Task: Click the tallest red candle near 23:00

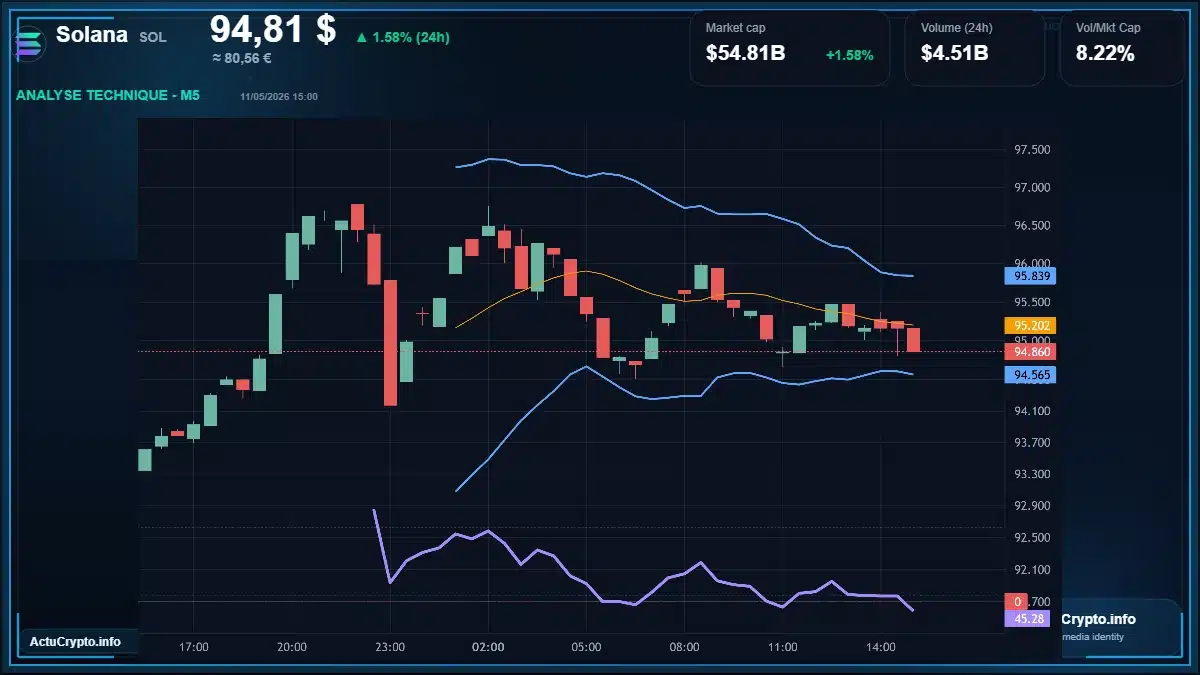Action: (390, 342)
